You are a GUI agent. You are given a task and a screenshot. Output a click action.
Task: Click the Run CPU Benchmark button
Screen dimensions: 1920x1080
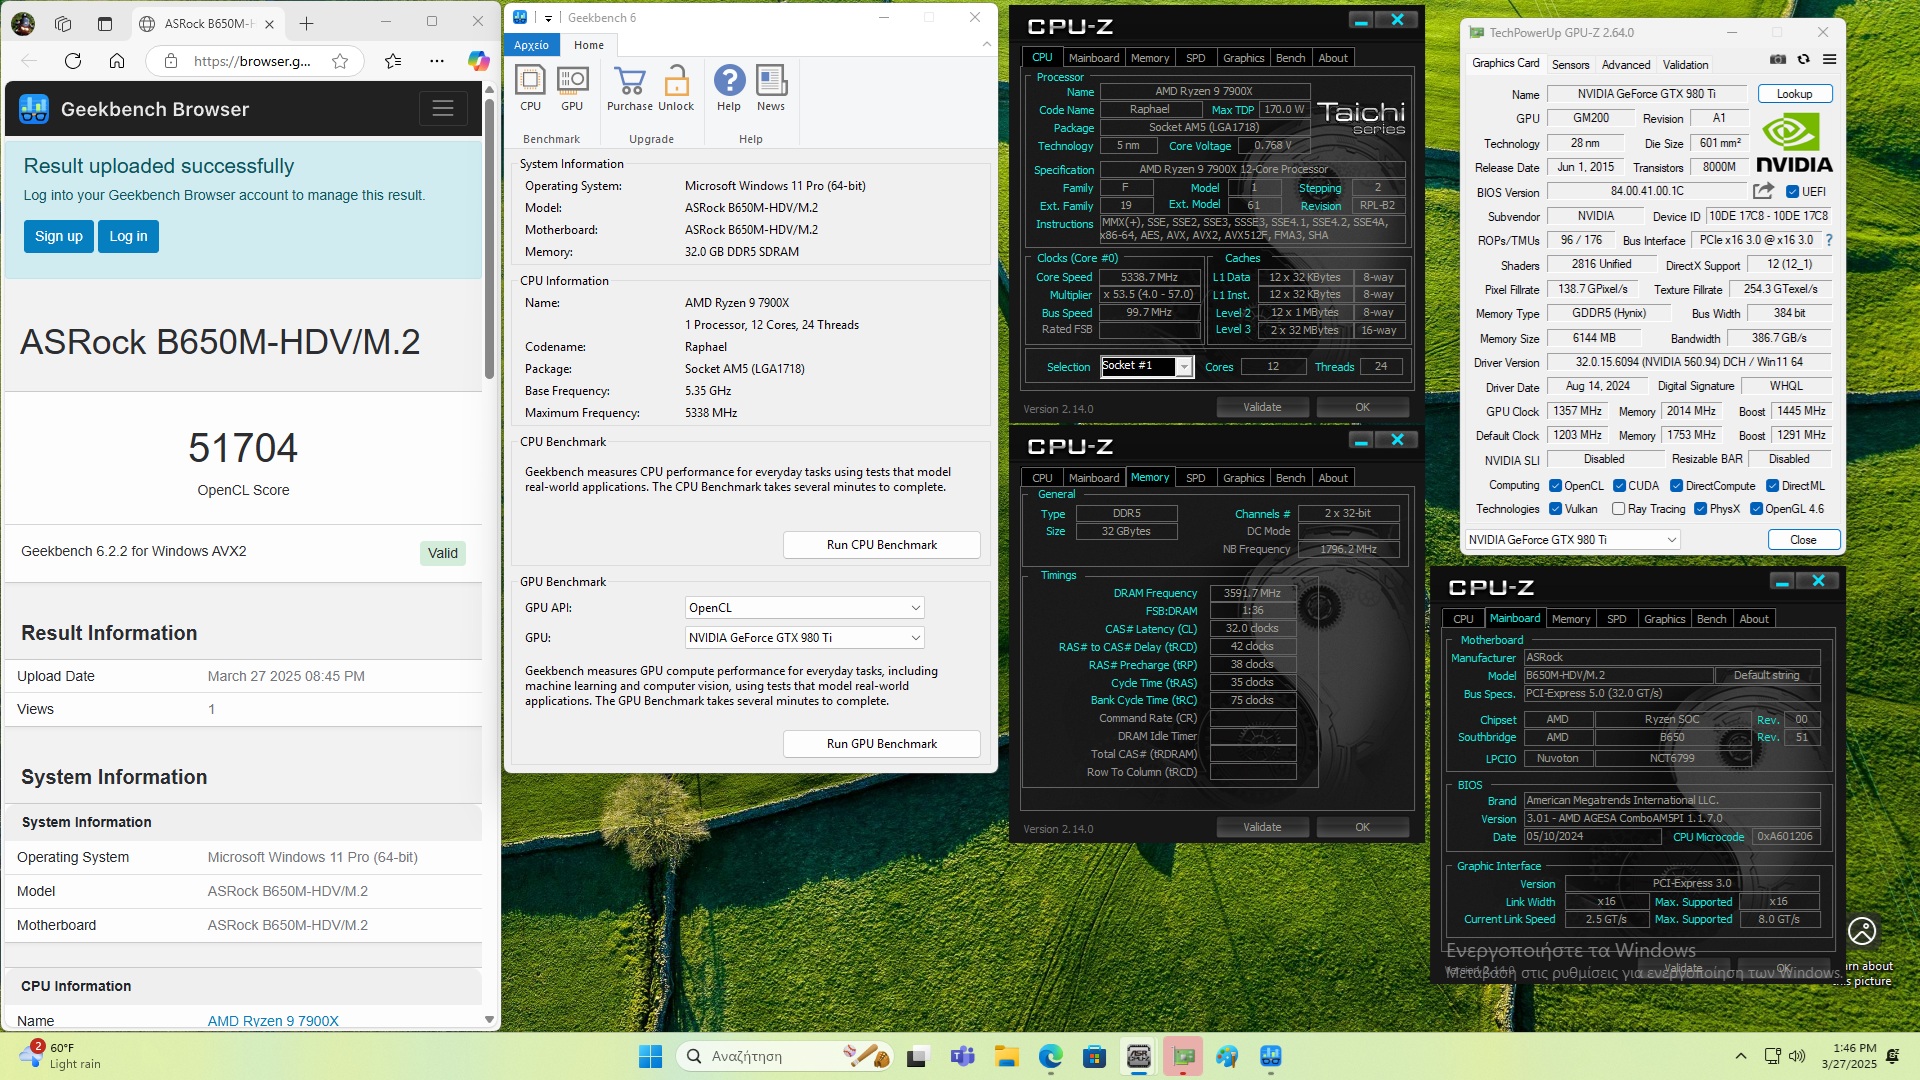coord(881,545)
